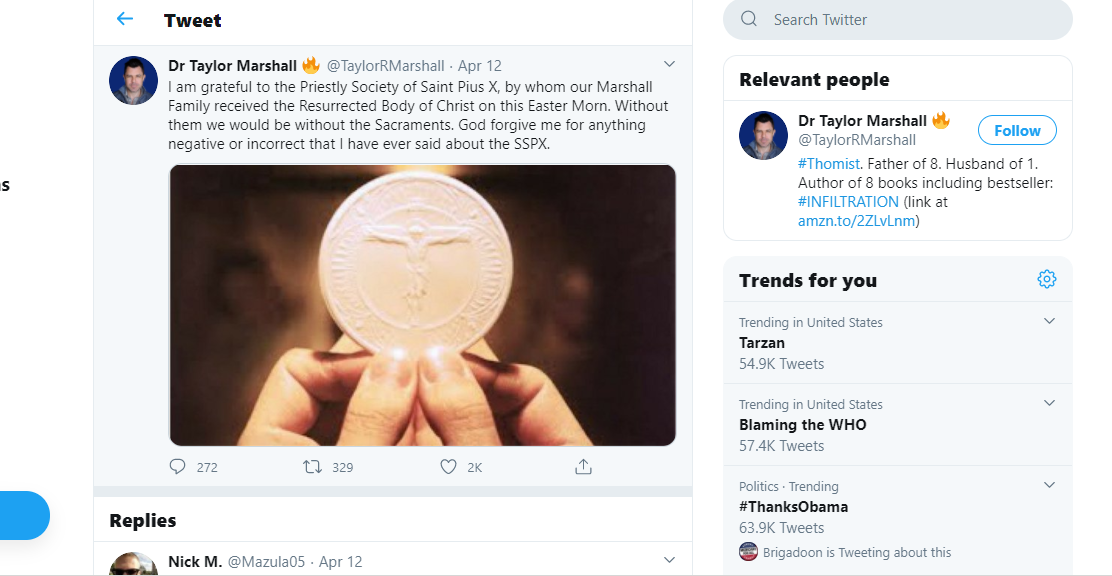Click the search magnifier icon
1112x576 pixels.
tap(749, 19)
